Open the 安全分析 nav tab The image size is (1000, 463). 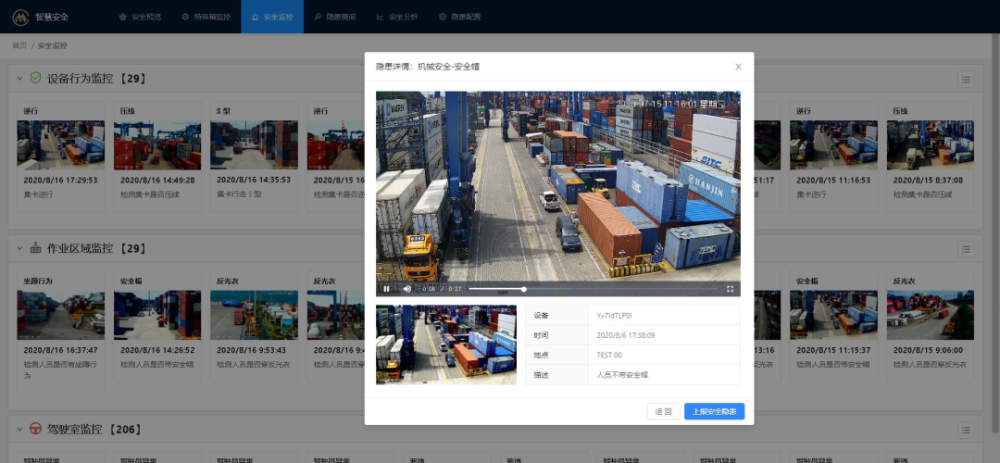[x=397, y=17]
